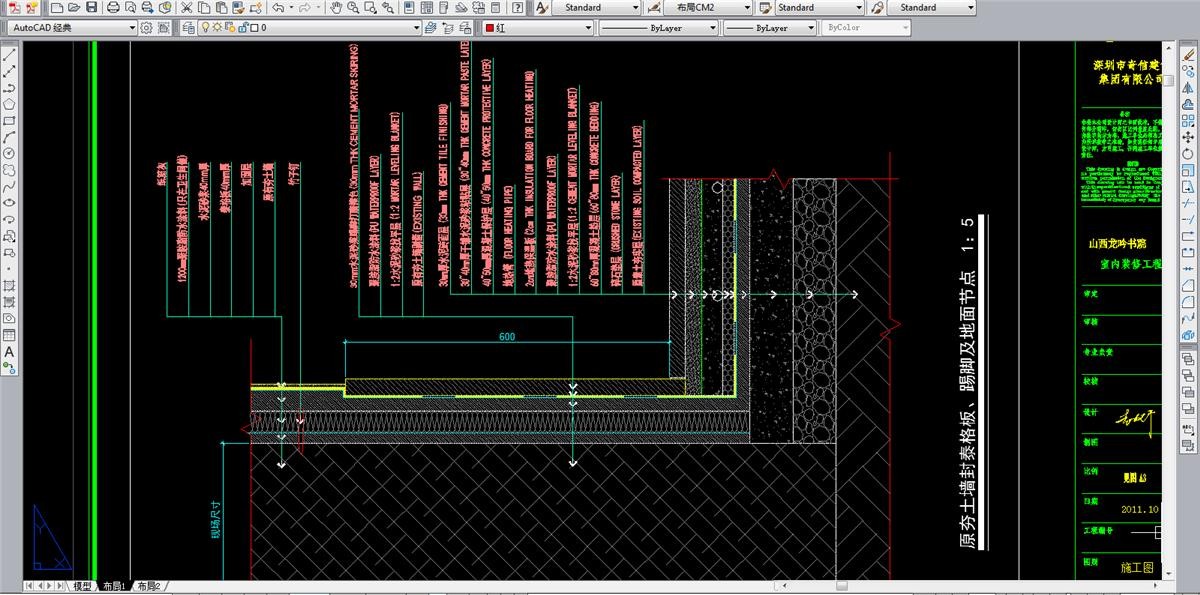Click the workspace settings gear button
Image resolution: width=1200 pixels, height=595 pixels.
tap(148, 28)
